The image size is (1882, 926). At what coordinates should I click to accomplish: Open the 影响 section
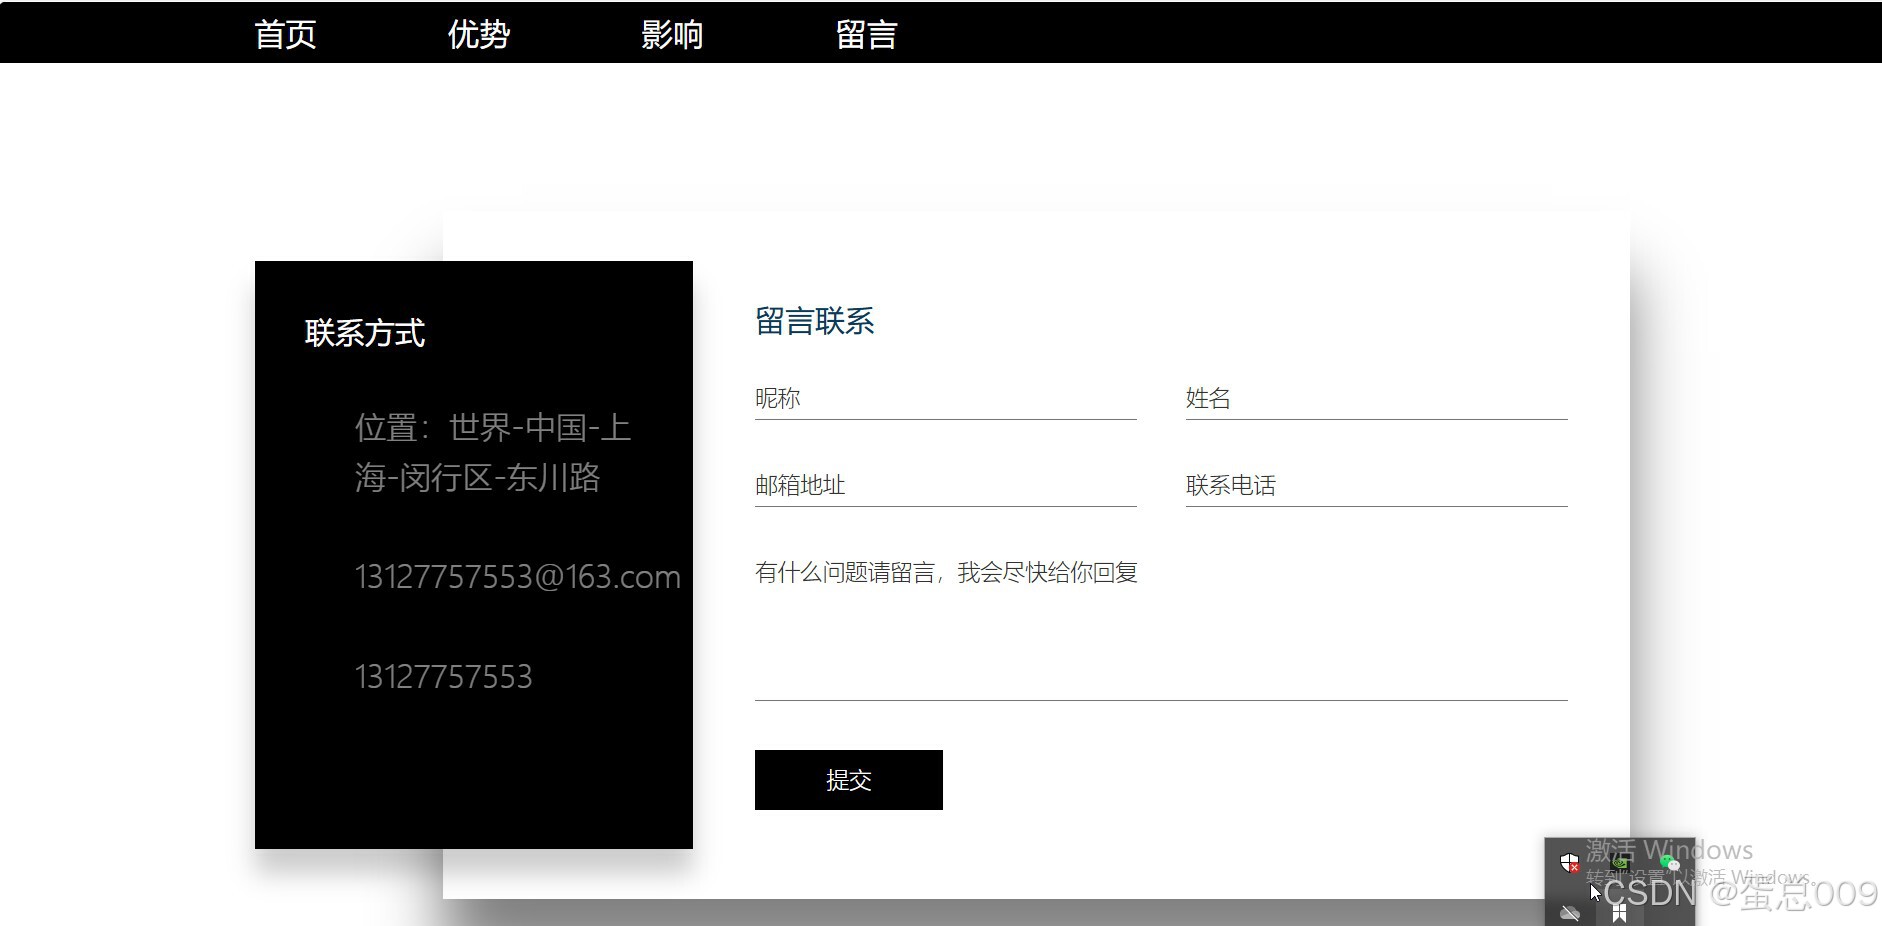pos(672,33)
